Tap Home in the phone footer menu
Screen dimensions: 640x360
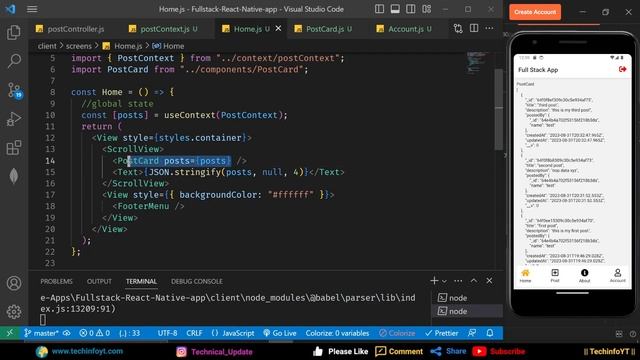pos(525,276)
